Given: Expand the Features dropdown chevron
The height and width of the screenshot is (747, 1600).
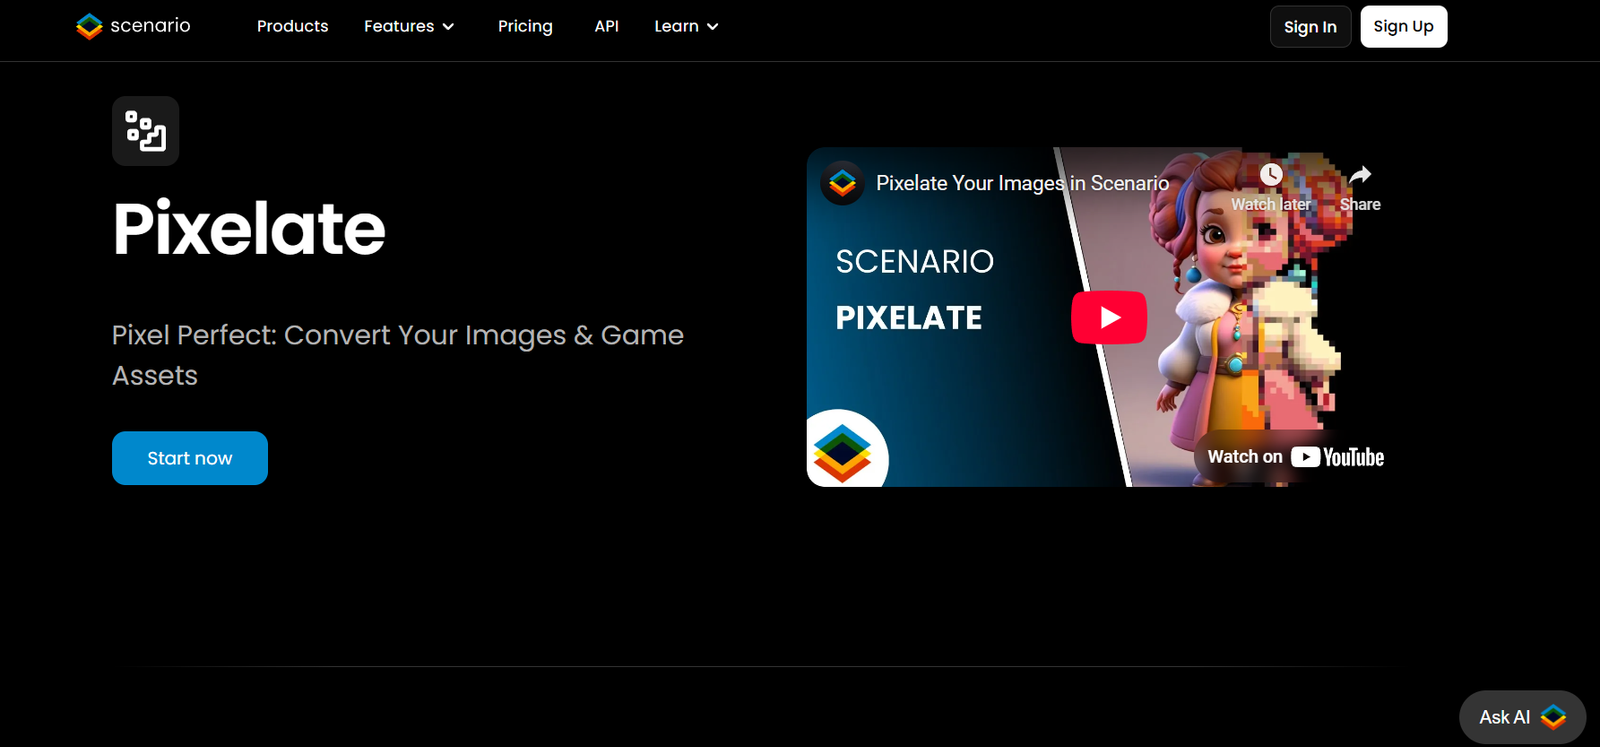Looking at the screenshot, I should (448, 27).
